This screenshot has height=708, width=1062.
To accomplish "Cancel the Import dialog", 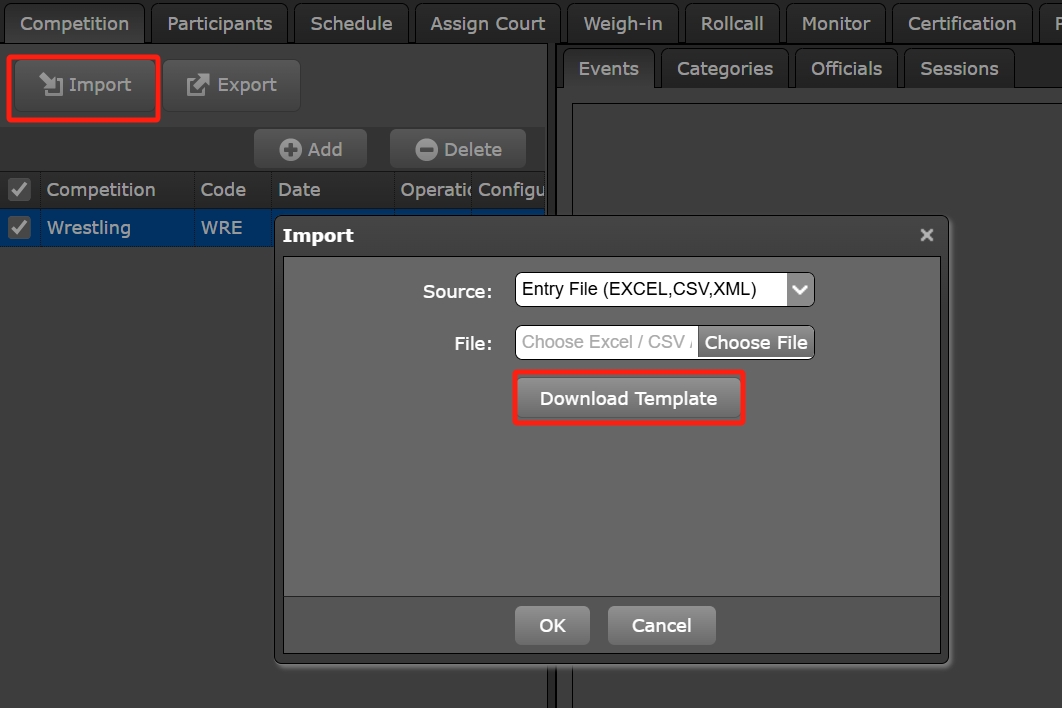I will coord(661,625).
